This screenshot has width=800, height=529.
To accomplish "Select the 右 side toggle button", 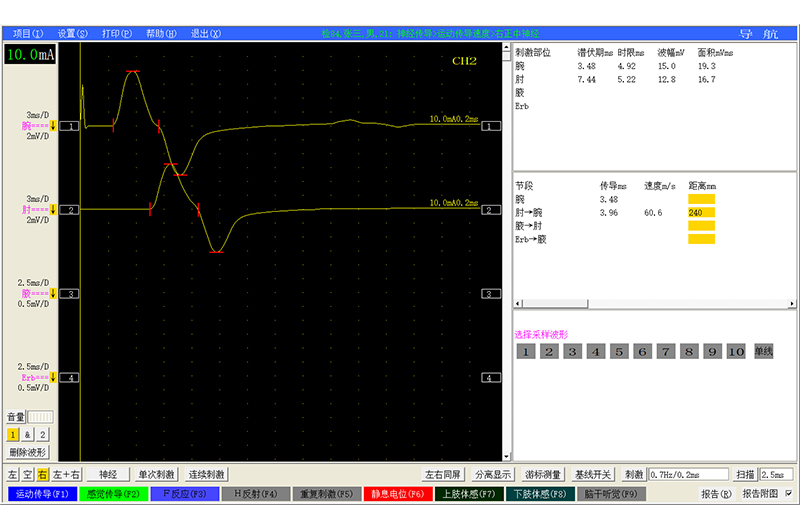I will click(x=43, y=474).
